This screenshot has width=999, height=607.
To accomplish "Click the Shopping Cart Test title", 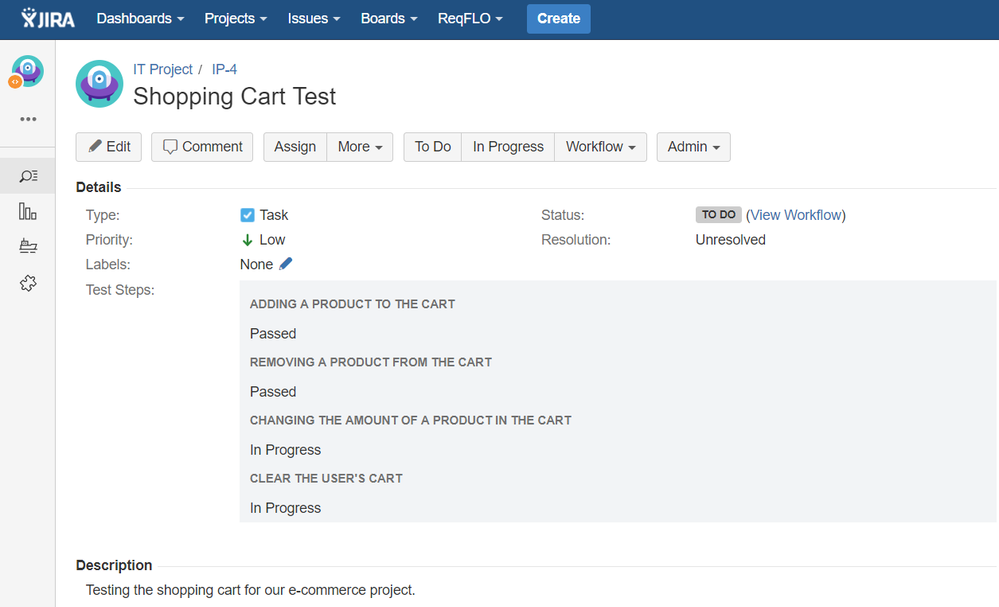I will 234,97.
